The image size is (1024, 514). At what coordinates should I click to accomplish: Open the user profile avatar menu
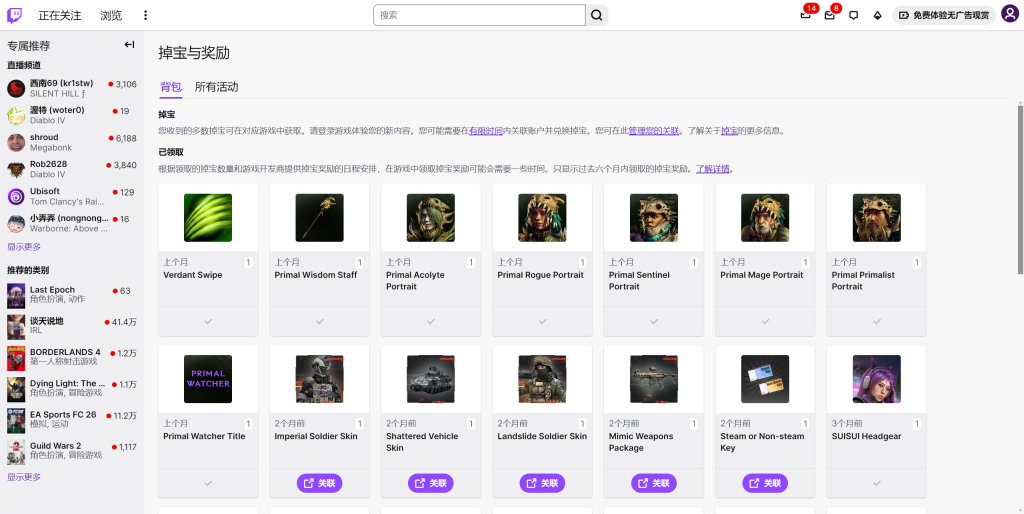[x=1009, y=15]
